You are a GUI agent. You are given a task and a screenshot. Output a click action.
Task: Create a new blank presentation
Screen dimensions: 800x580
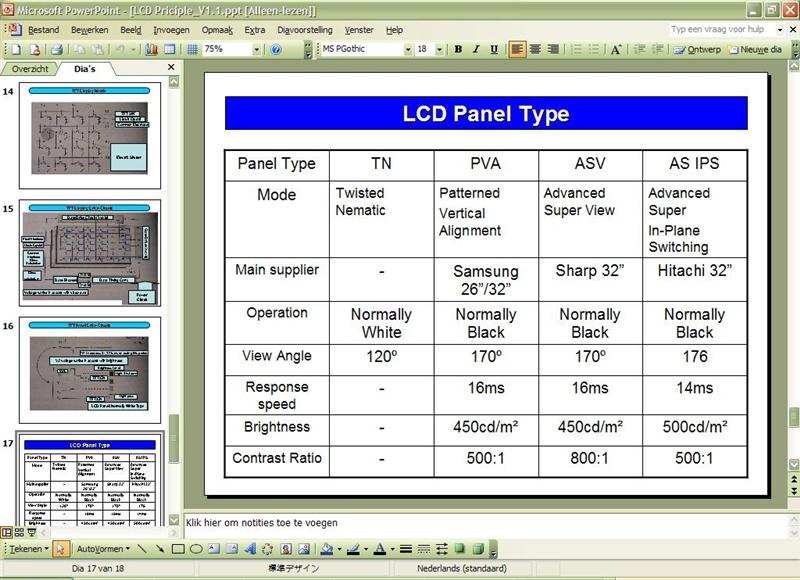16,49
